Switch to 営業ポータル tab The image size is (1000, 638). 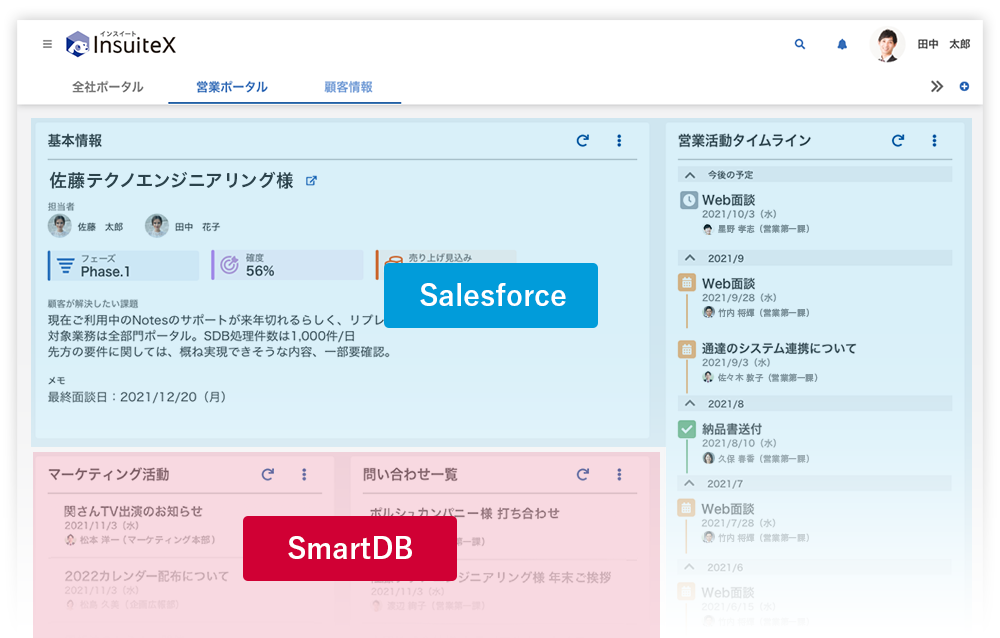[232, 87]
